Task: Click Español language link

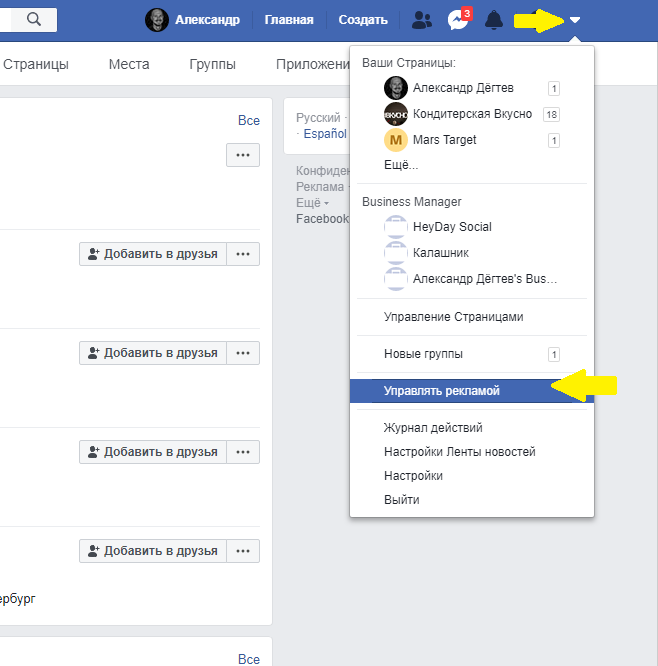Action: coord(325,134)
